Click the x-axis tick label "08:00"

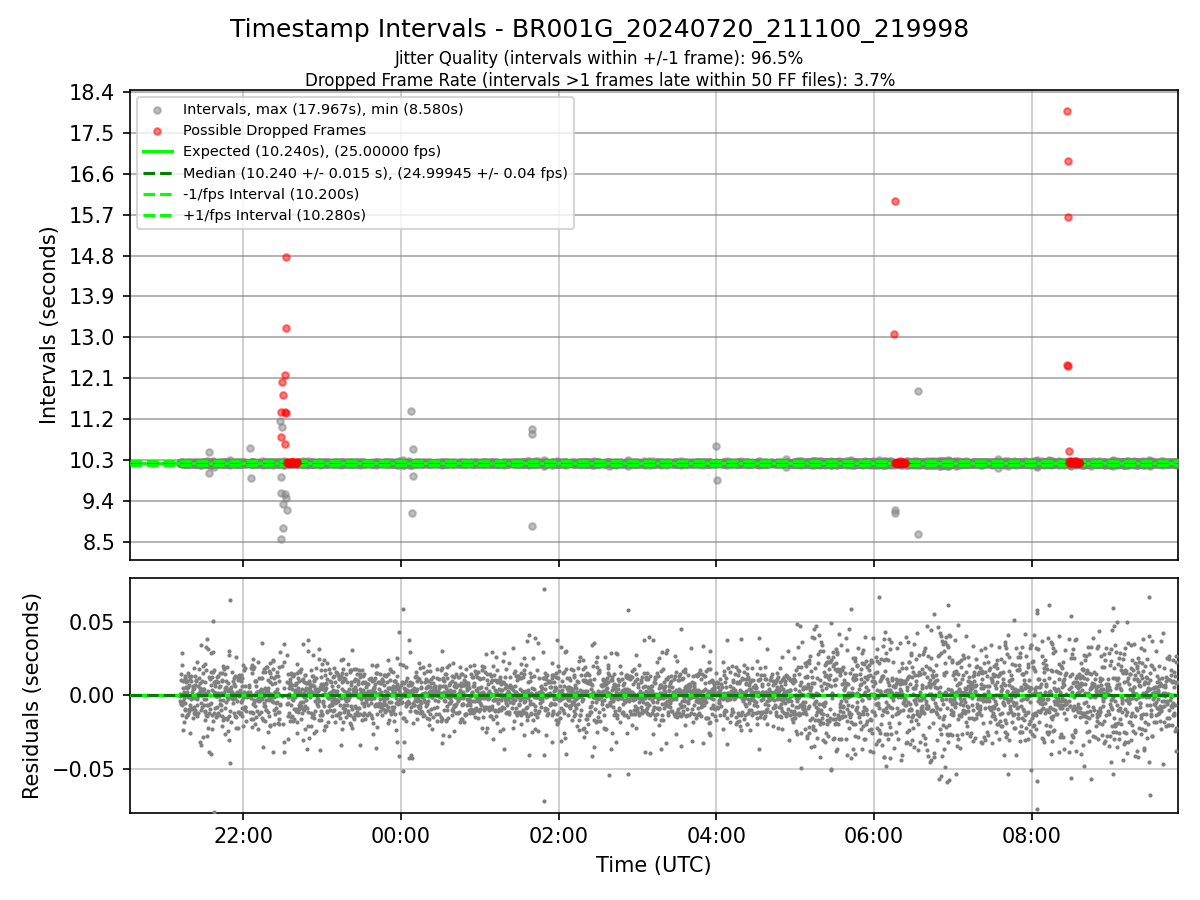click(1032, 835)
